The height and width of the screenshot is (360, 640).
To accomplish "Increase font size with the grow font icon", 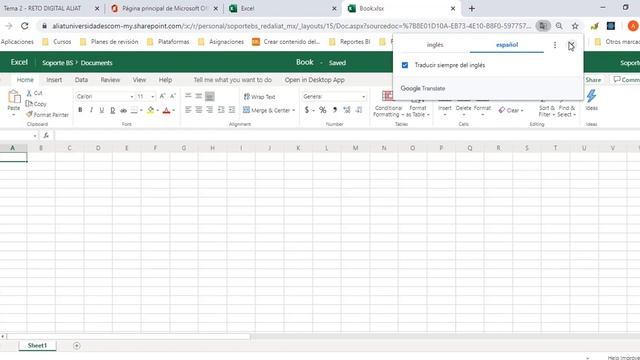I will click(x=162, y=96).
